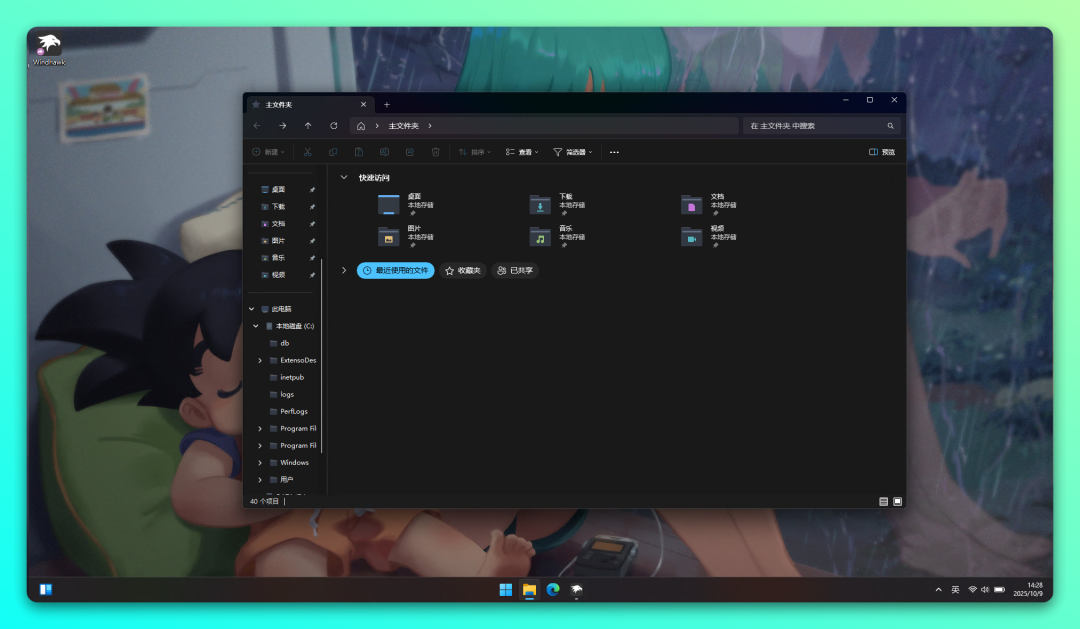The width and height of the screenshot is (1080, 629).
Task: Click the new tab plus button
Action: point(387,105)
